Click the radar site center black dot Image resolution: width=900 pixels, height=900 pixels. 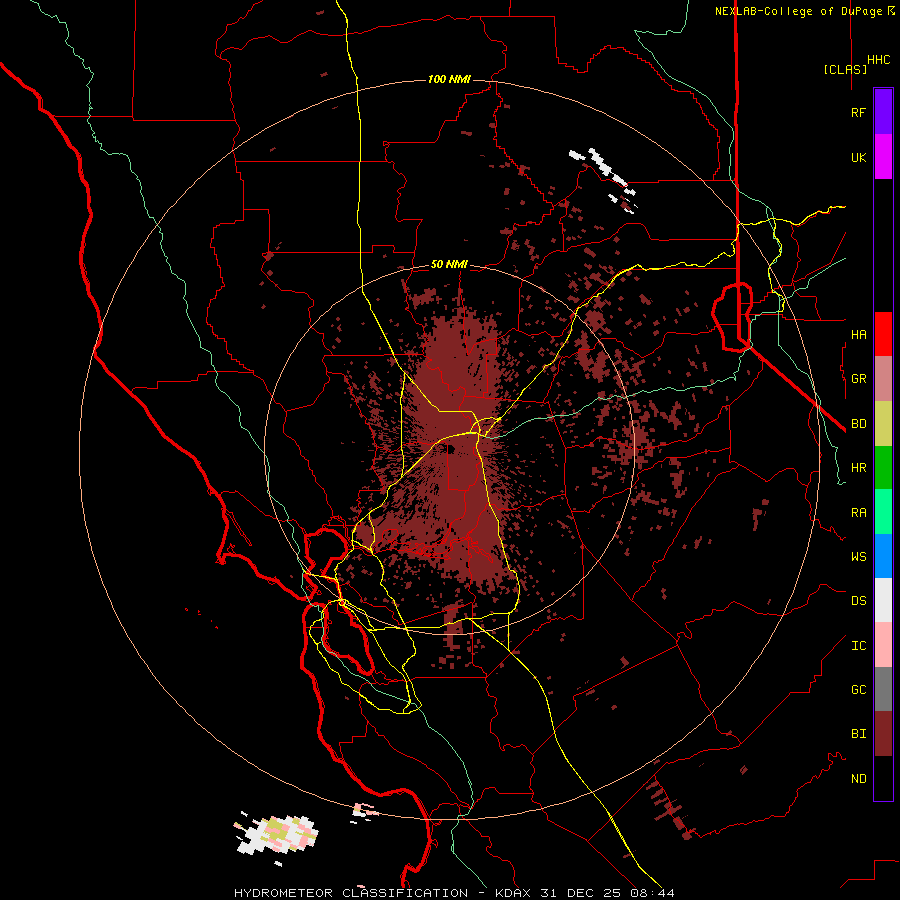pyautogui.click(x=451, y=449)
